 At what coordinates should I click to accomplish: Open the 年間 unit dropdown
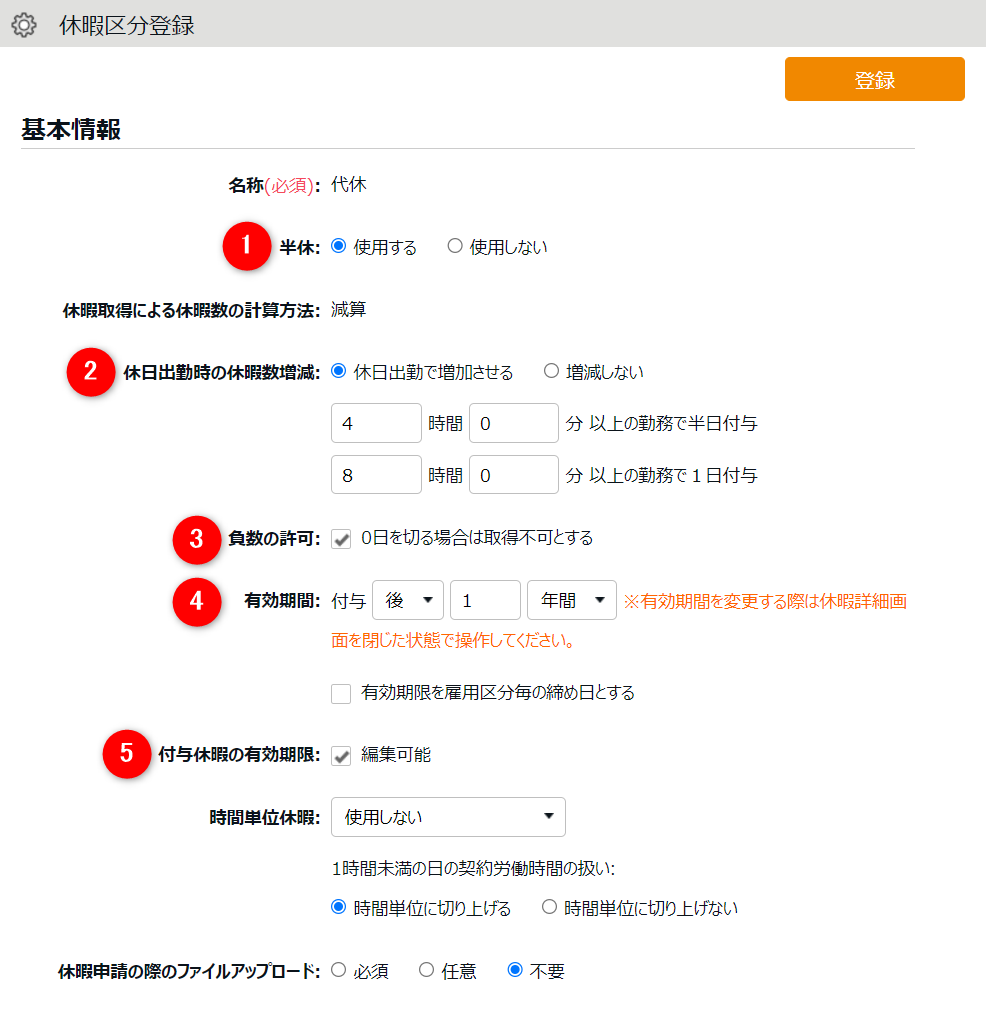tap(571, 601)
